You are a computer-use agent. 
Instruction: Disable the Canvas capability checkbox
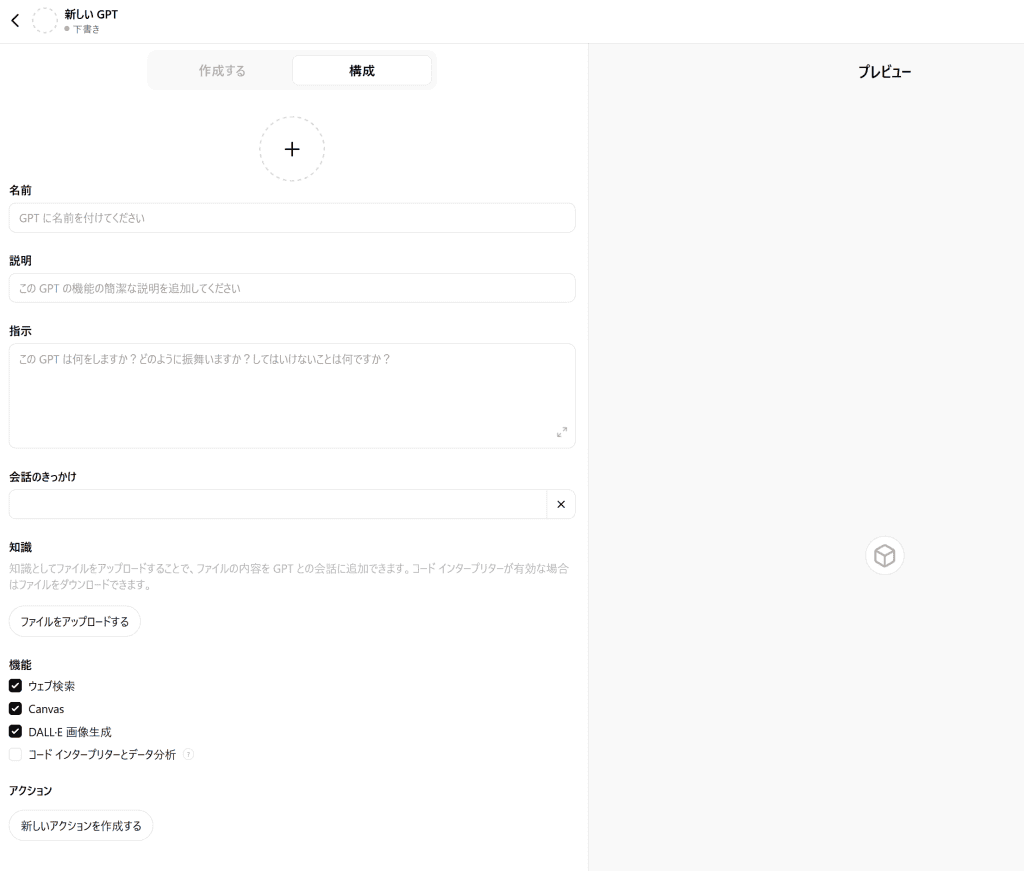tap(15, 708)
